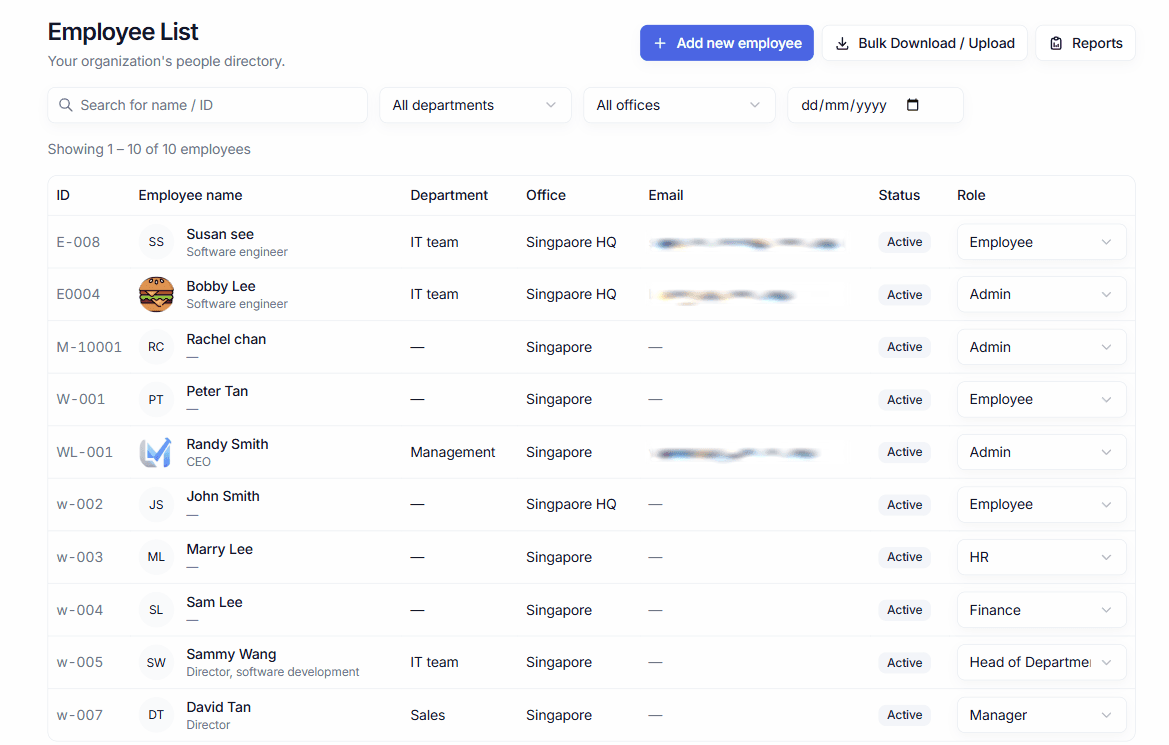This screenshot has height=745, width=1169.
Task: Click the Sammy Wang name
Action: [231, 655]
